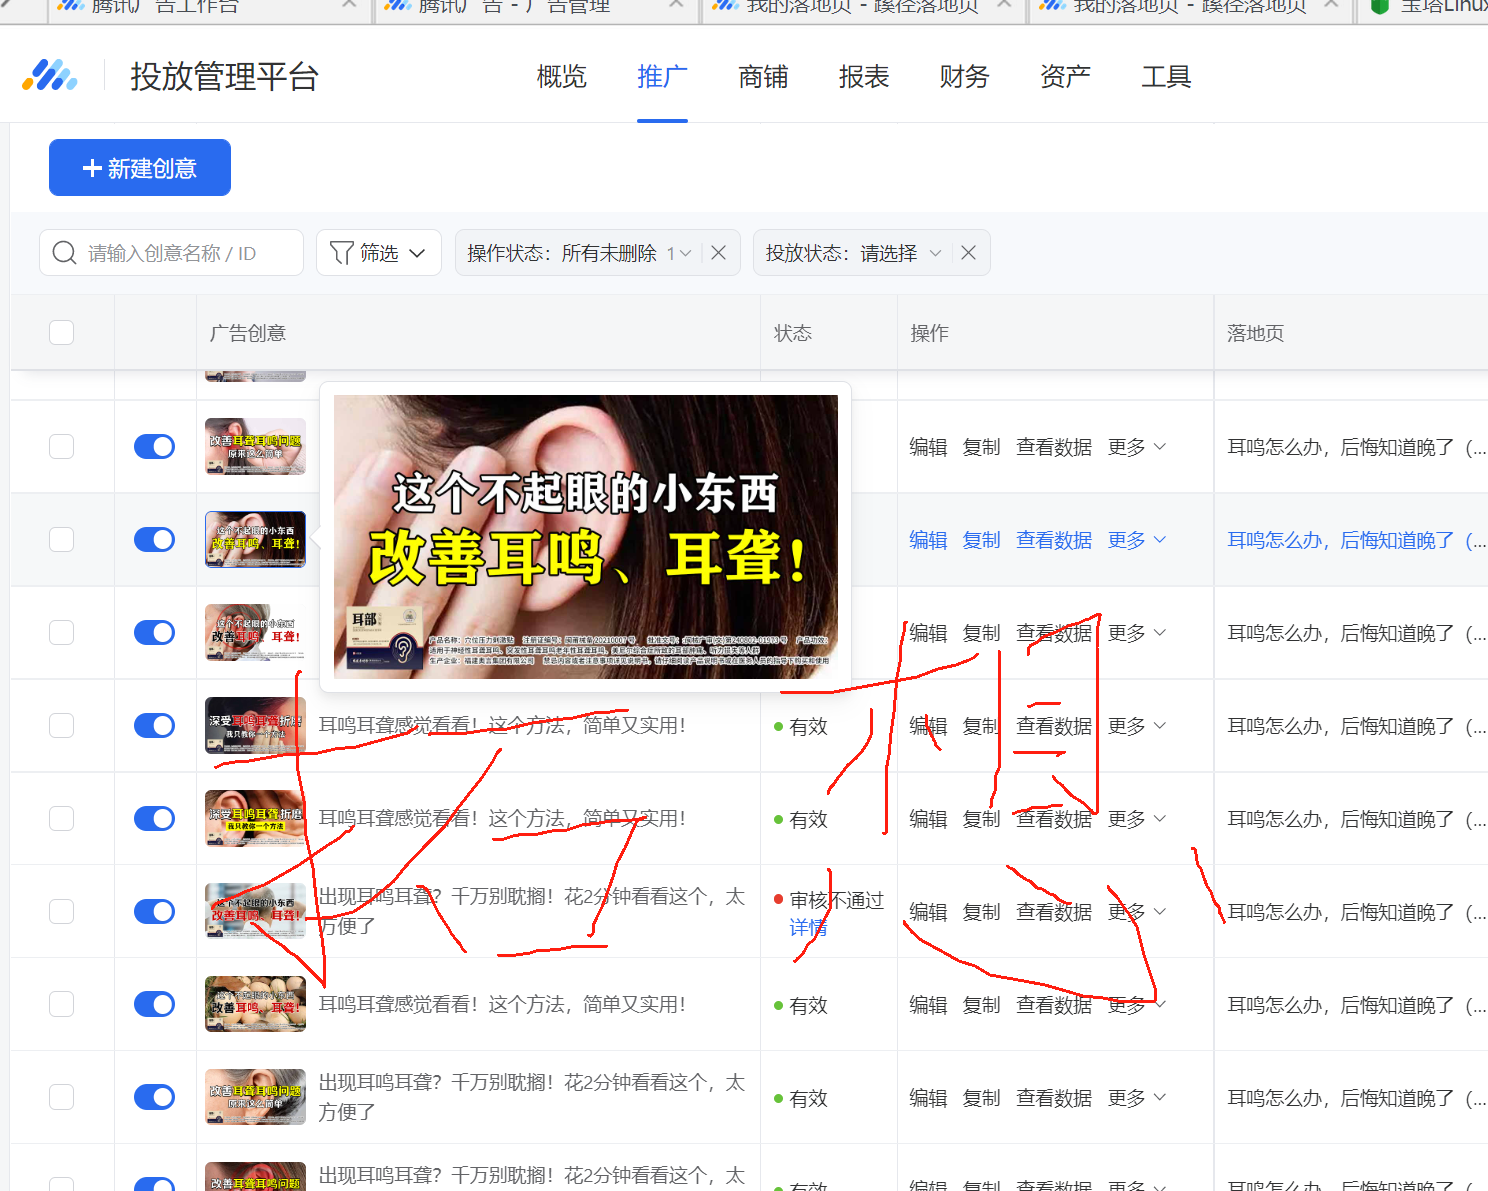Open the 工具 navigation tab
The height and width of the screenshot is (1191, 1488).
(x=1166, y=77)
